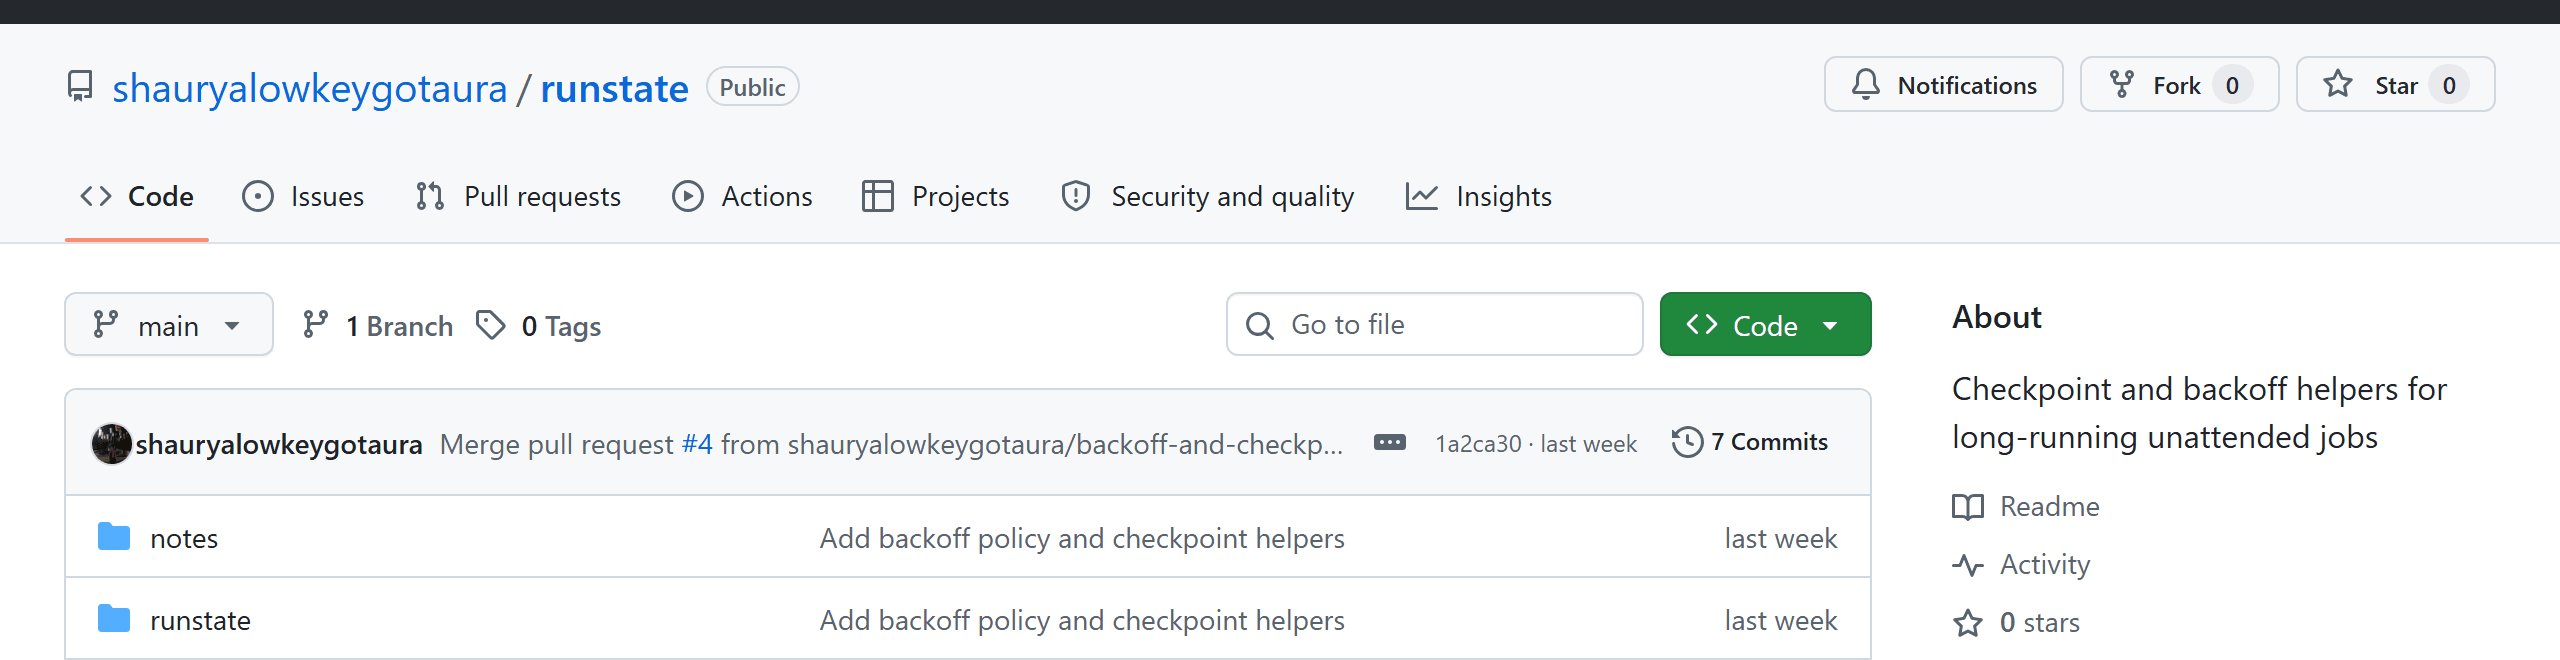Go to the Actions tab
This screenshot has width=2560, height=660.
pyautogui.click(x=743, y=196)
